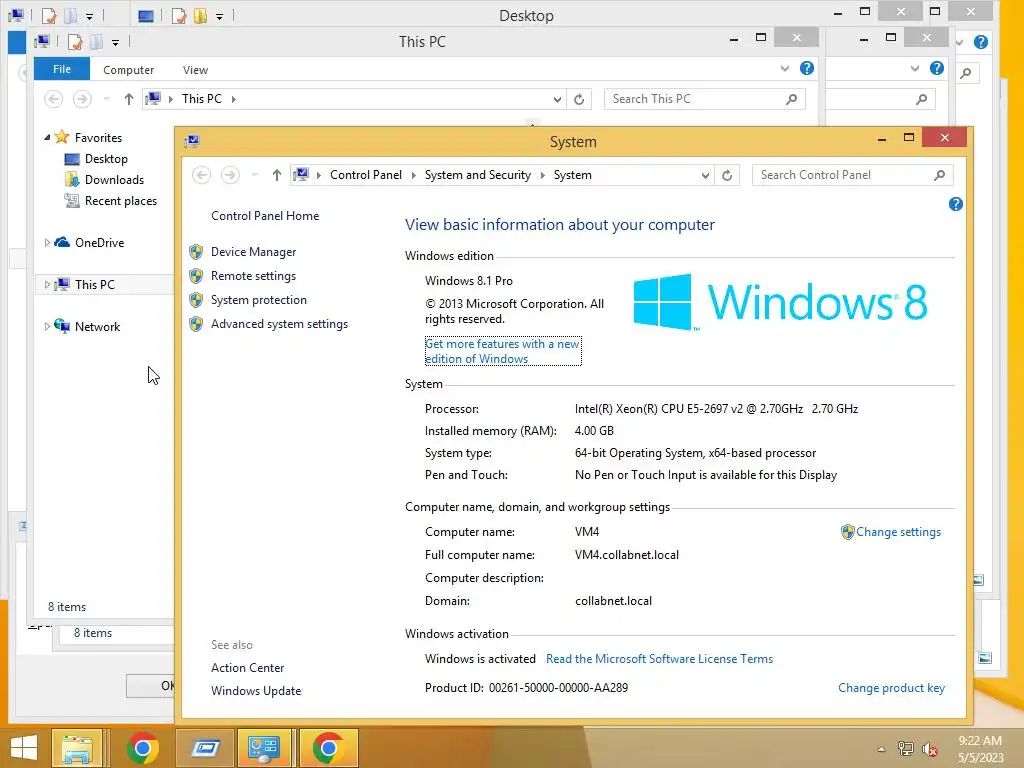
Task: Collapse the Favorites tree group
Action: click(x=47, y=138)
